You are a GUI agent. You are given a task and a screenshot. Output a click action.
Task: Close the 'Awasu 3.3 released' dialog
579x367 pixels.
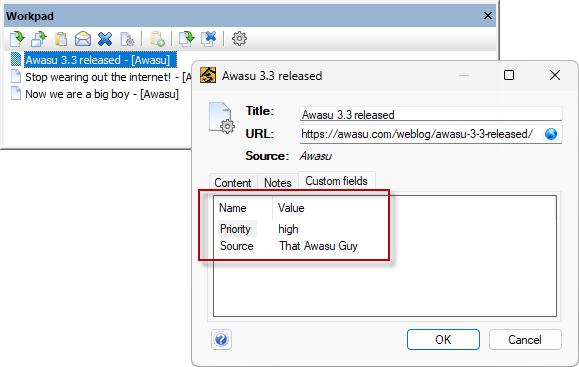click(x=555, y=75)
